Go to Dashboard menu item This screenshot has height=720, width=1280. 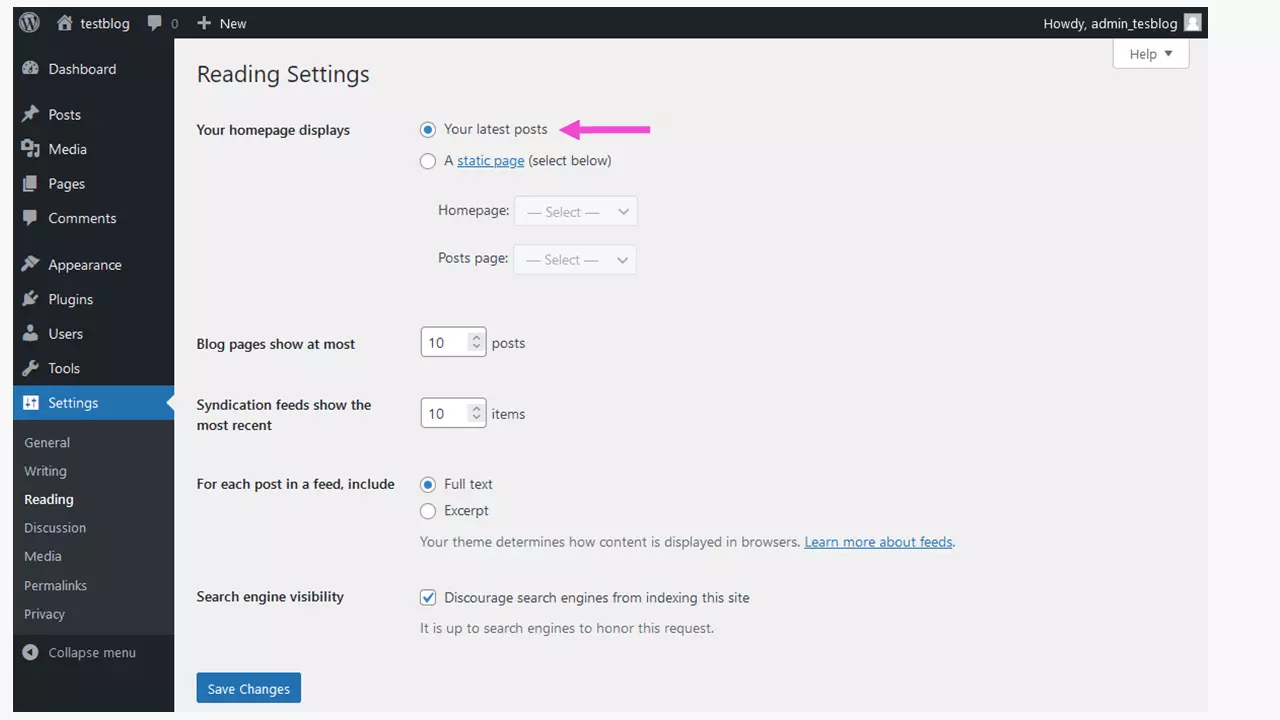pos(82,69)
